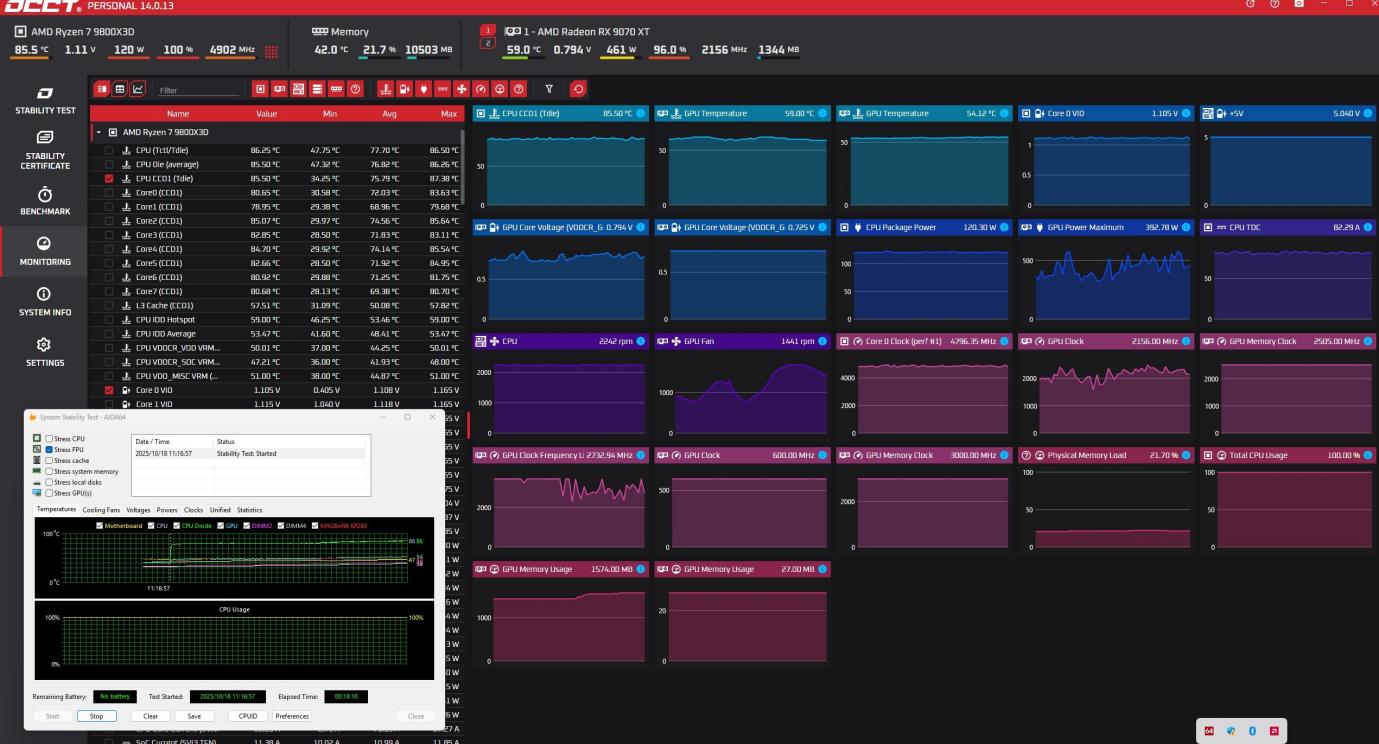Open the Settings gear in sidebar
The width and height of the screenshot is (1379, 744).
pos(45,351)
